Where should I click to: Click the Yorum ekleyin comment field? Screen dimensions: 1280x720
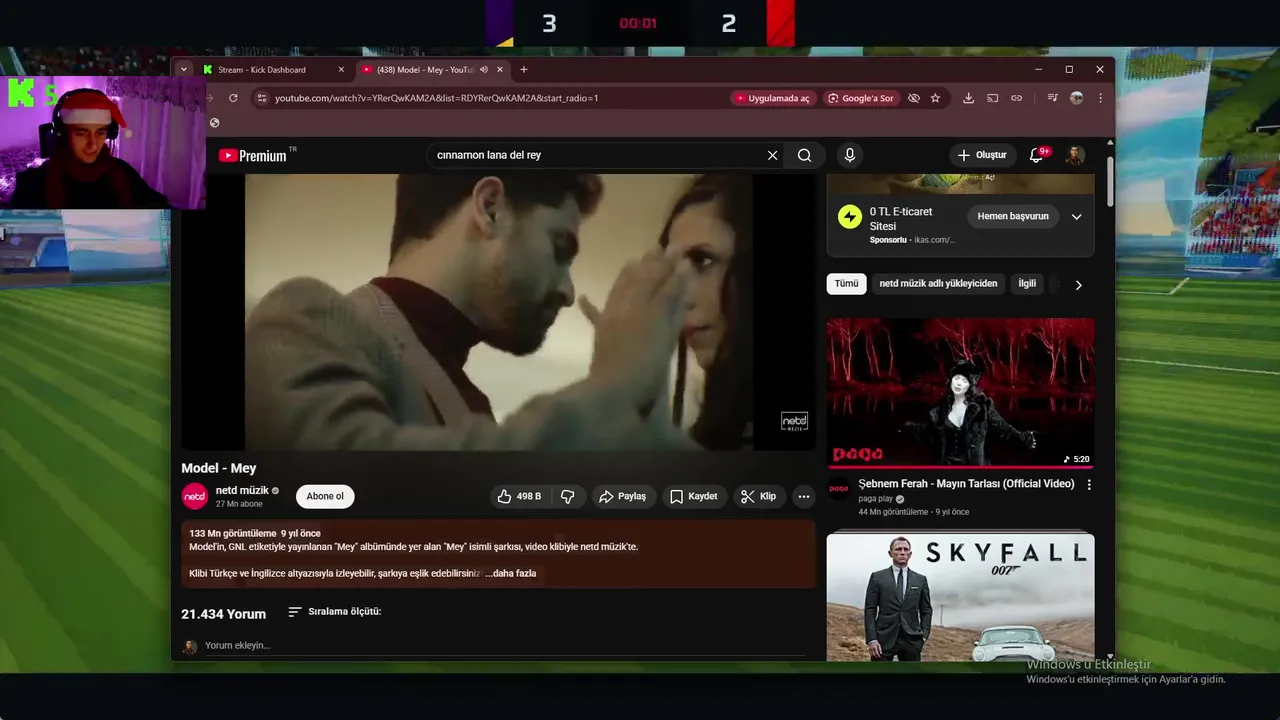pos(505,646)
